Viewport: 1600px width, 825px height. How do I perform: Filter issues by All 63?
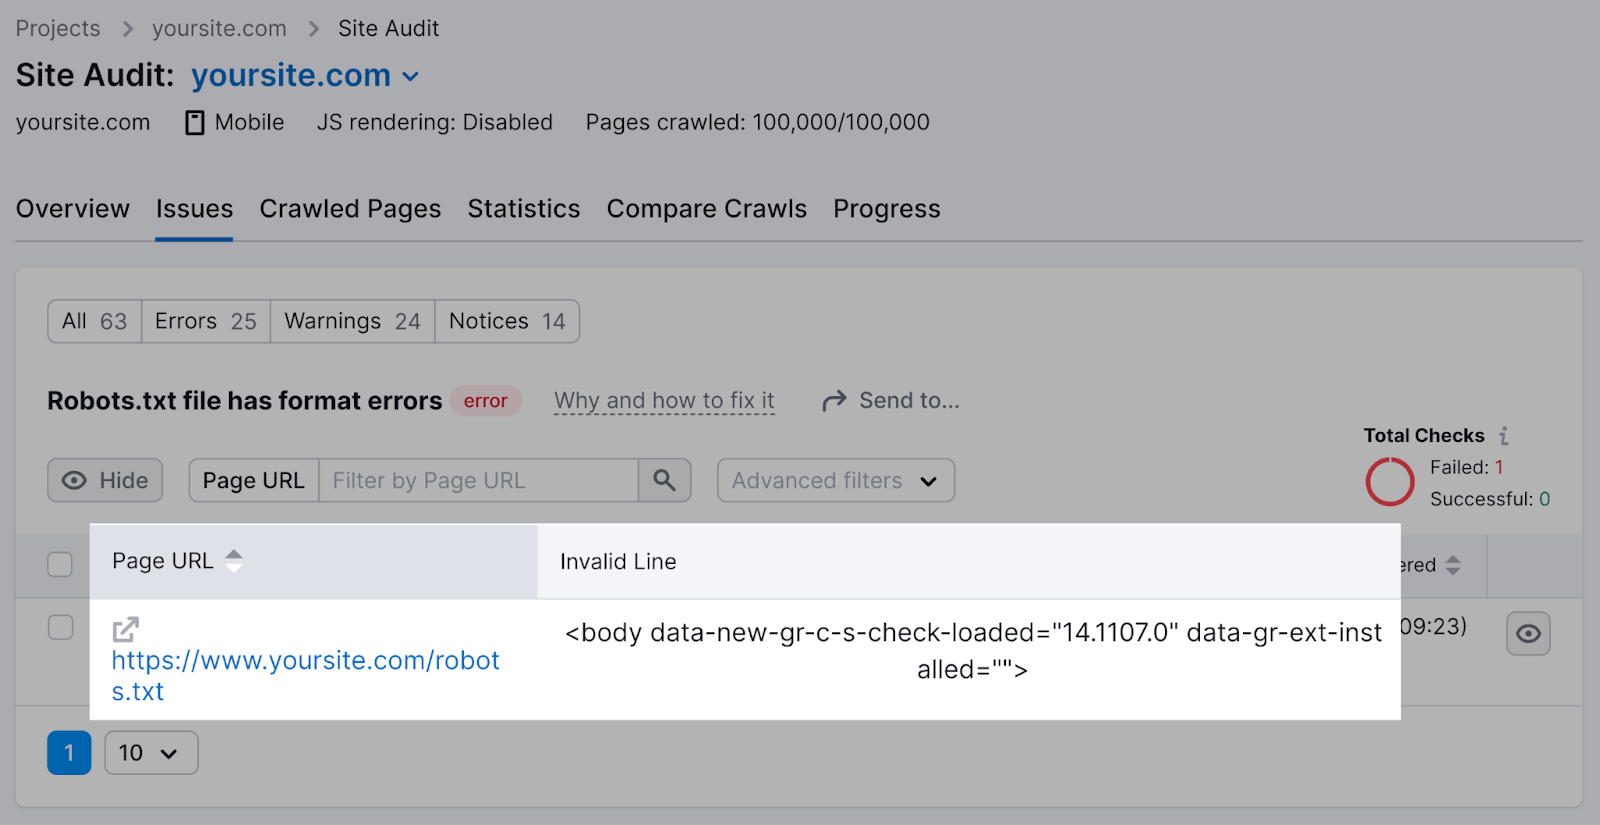[x=95, y=321]
